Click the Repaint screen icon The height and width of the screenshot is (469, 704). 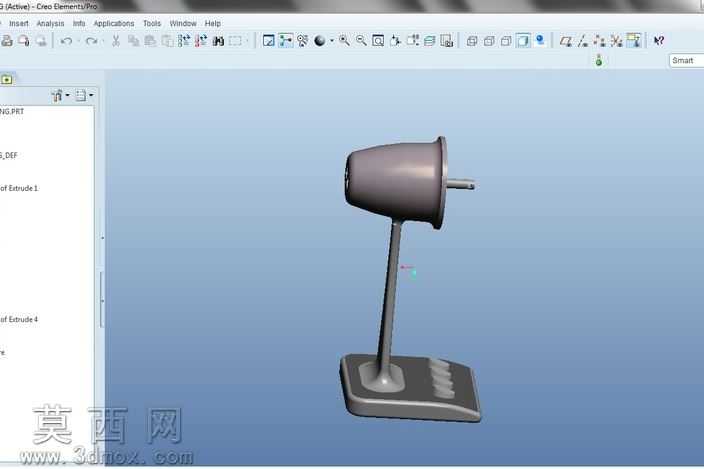pos(268,41)
